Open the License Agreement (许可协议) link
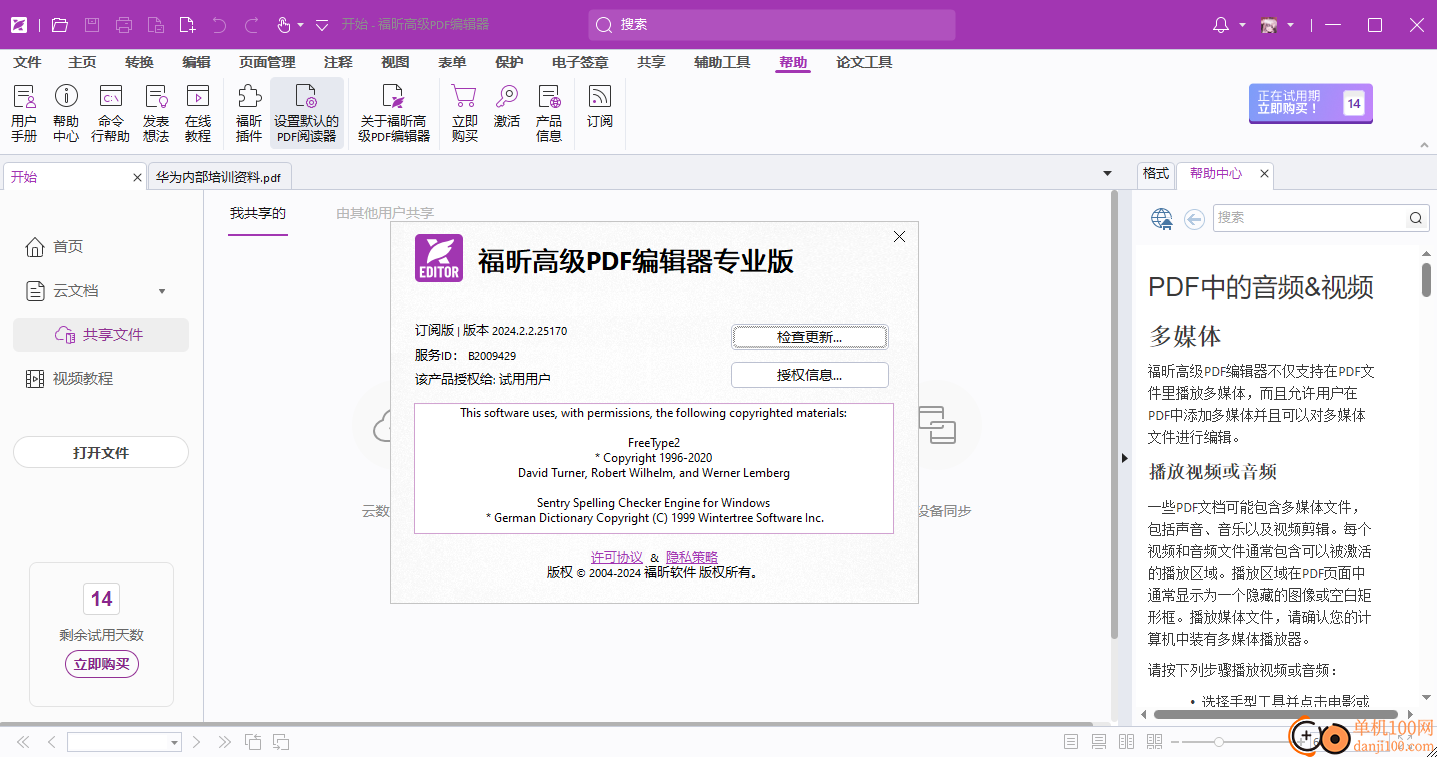The height and width of the screenshot is (757, 1437). point(617,557)
